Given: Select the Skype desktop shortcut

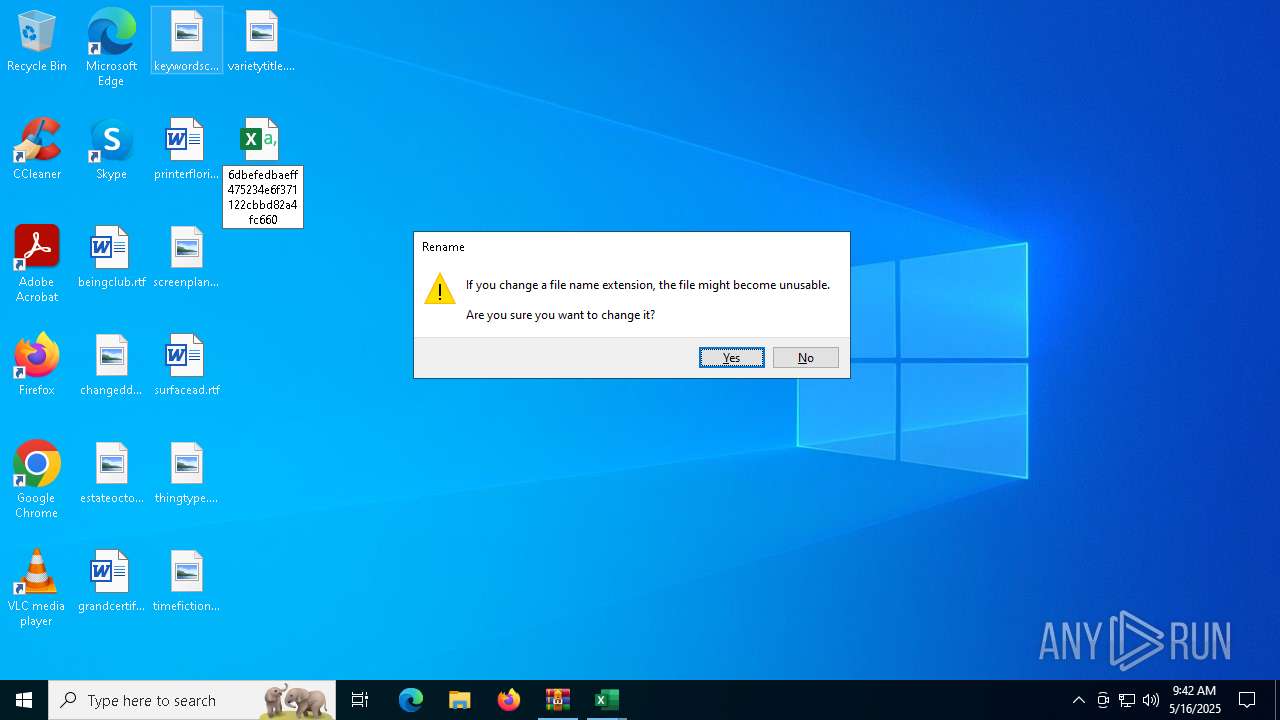Looking at the screenshot, I should coord(111,149).
